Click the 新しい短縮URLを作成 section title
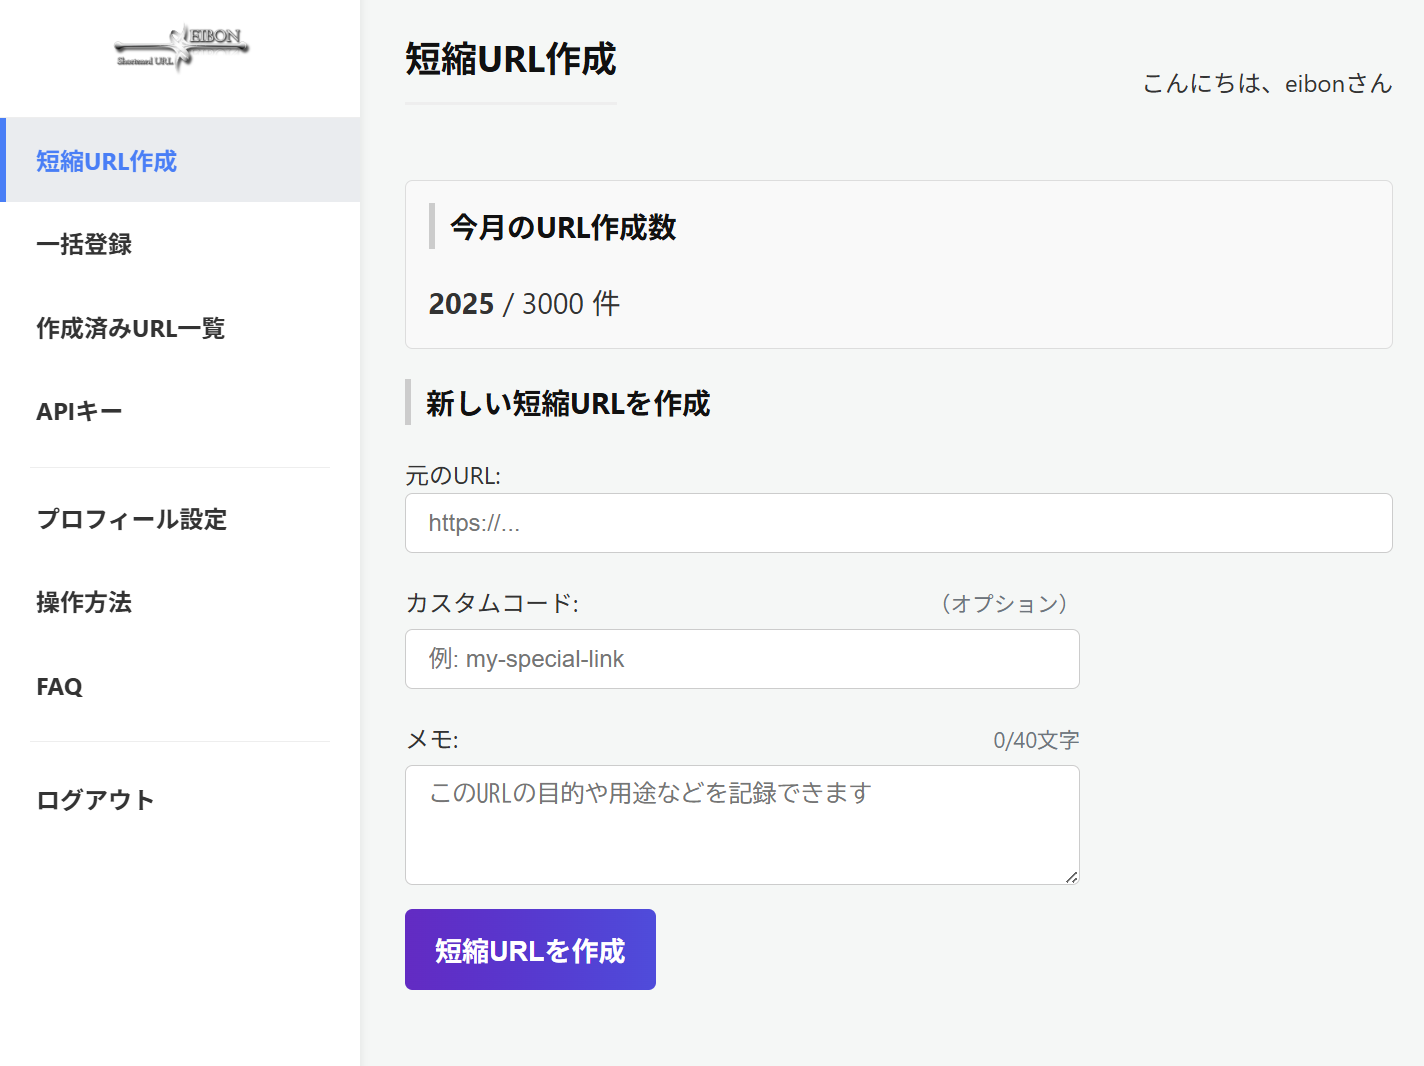The image size is (1424, 1066). (x=565, y=403)
